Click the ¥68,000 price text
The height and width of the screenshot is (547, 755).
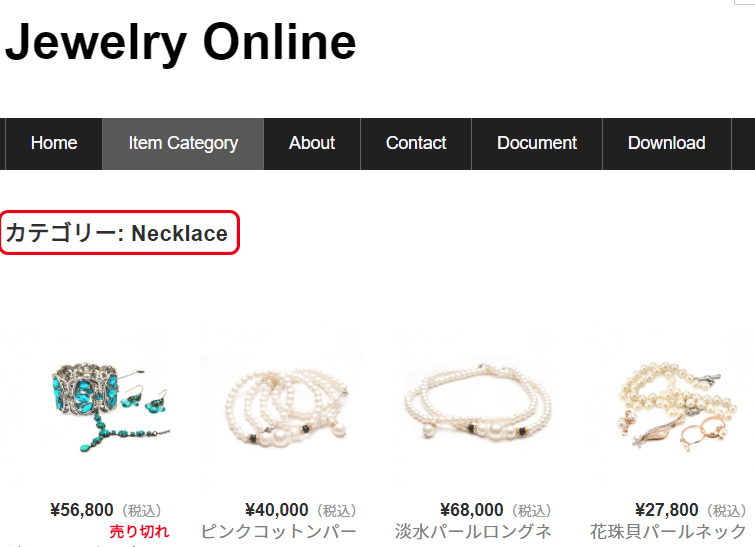(x=471, y=510)
